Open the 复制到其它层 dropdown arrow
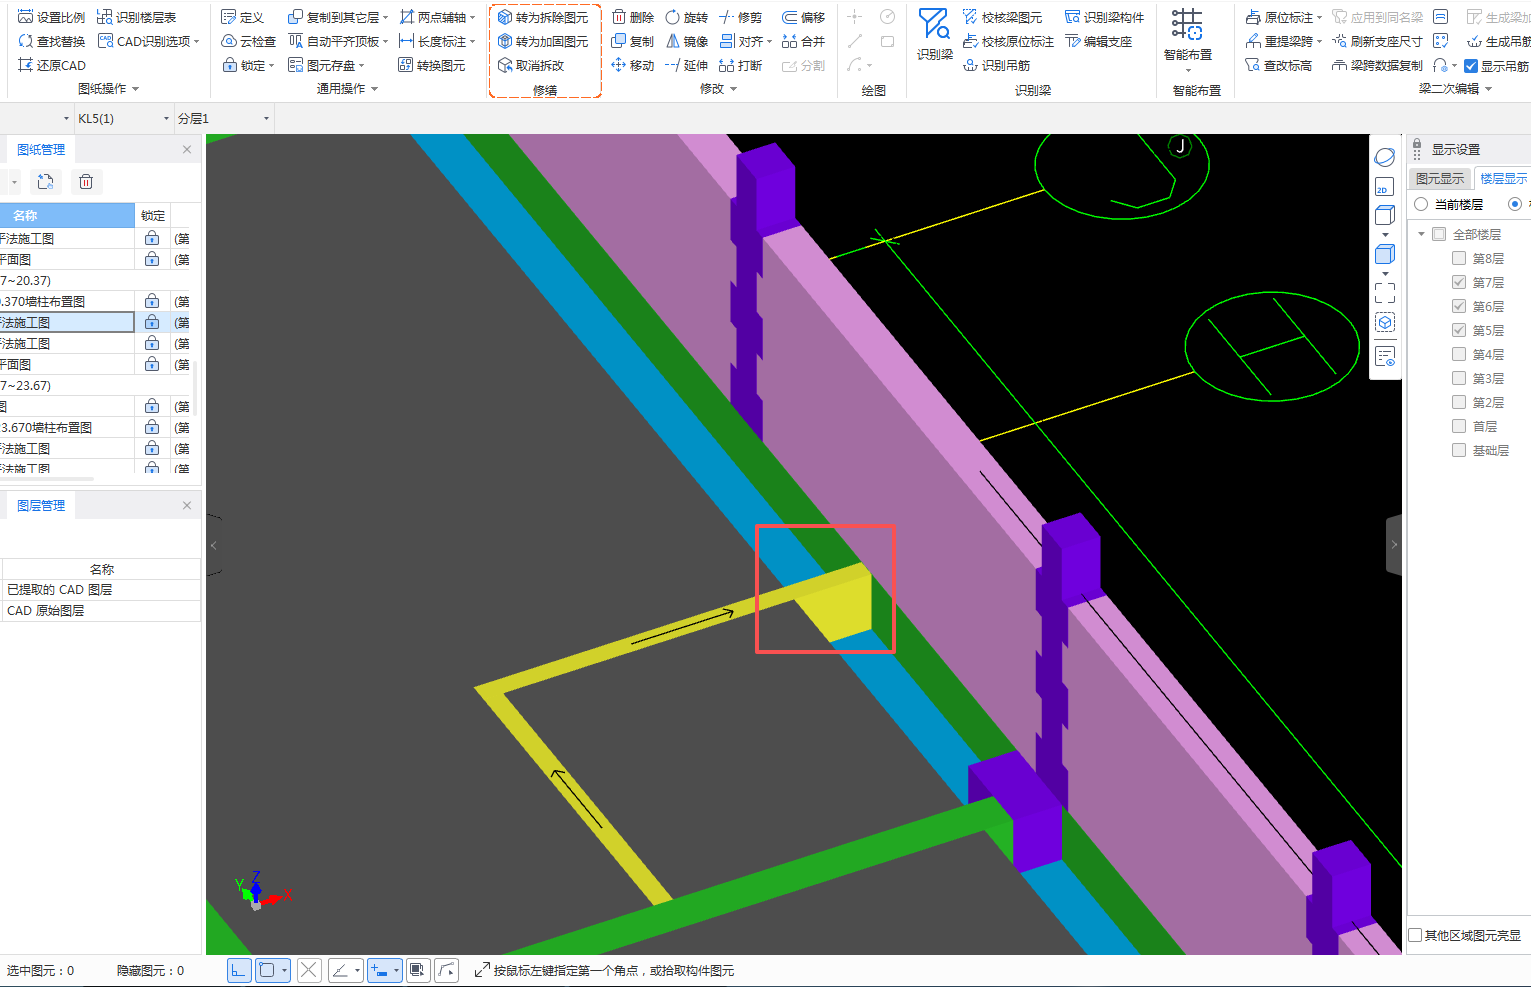1531x987 pixels. (x=385, y=18)
